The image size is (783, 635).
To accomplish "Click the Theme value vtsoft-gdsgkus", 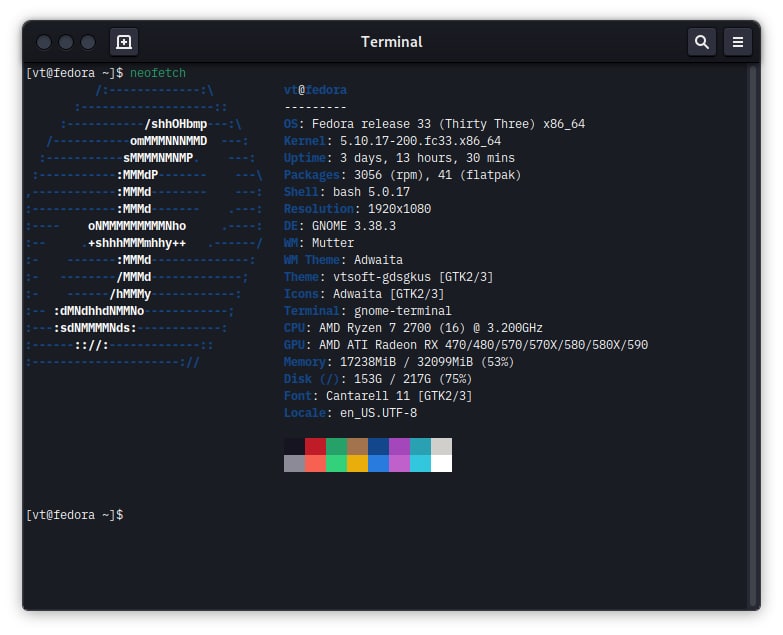I will click(382, 277).
